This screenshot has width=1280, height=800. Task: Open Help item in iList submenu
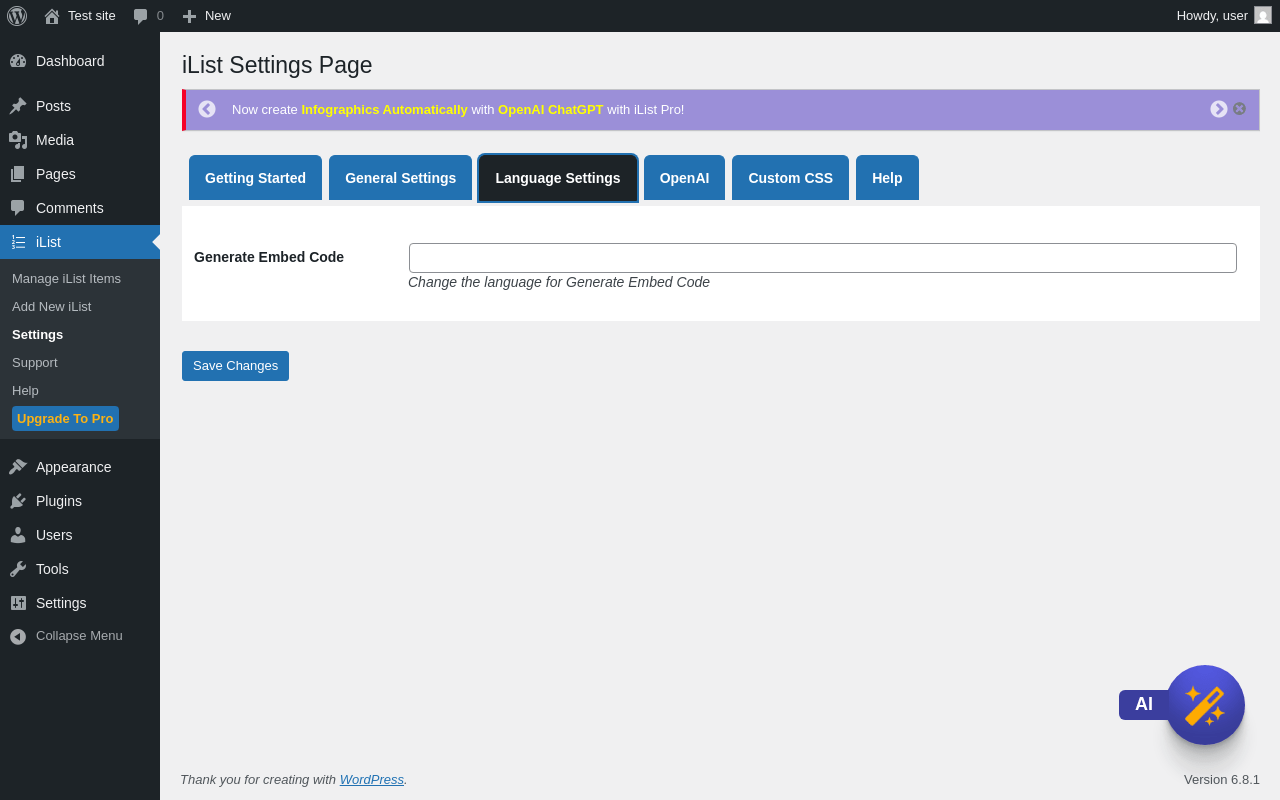[x=25, y=391]
